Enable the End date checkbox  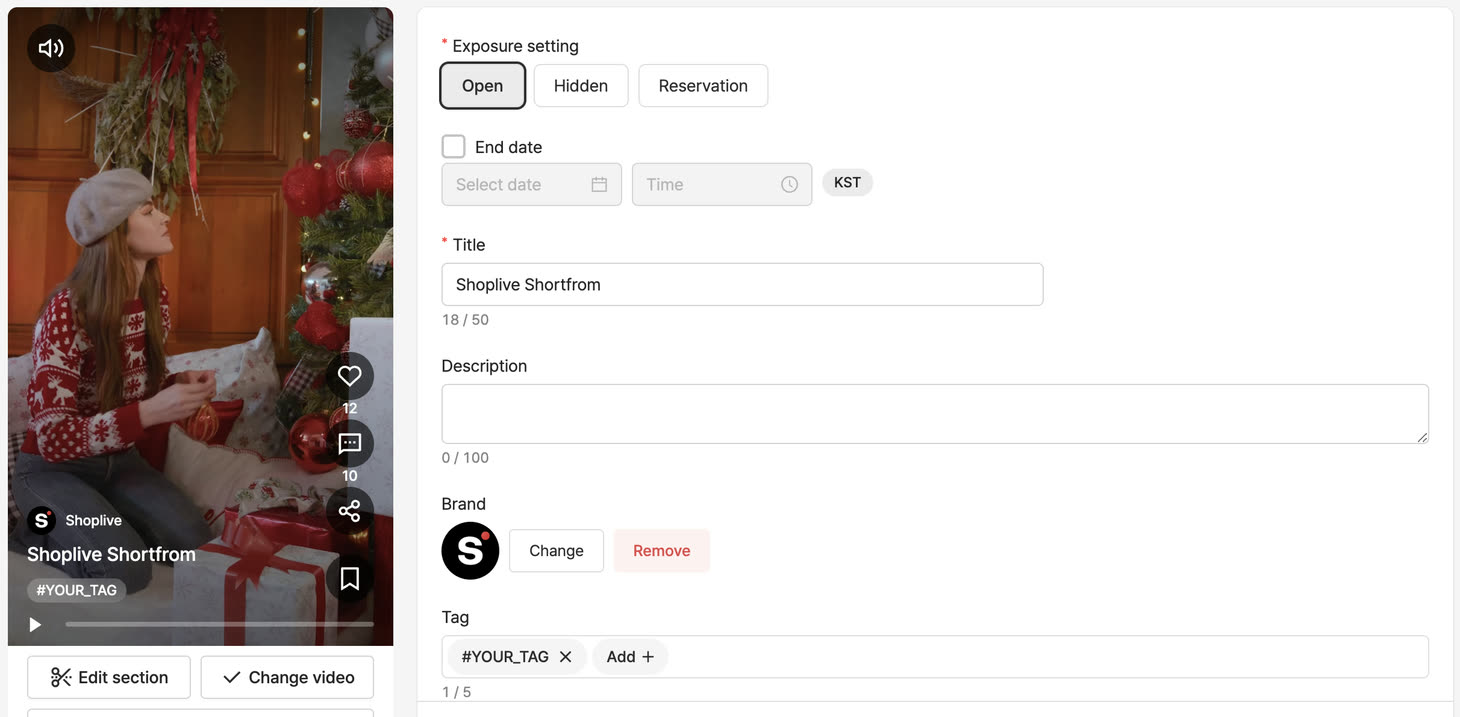point(454,147)
